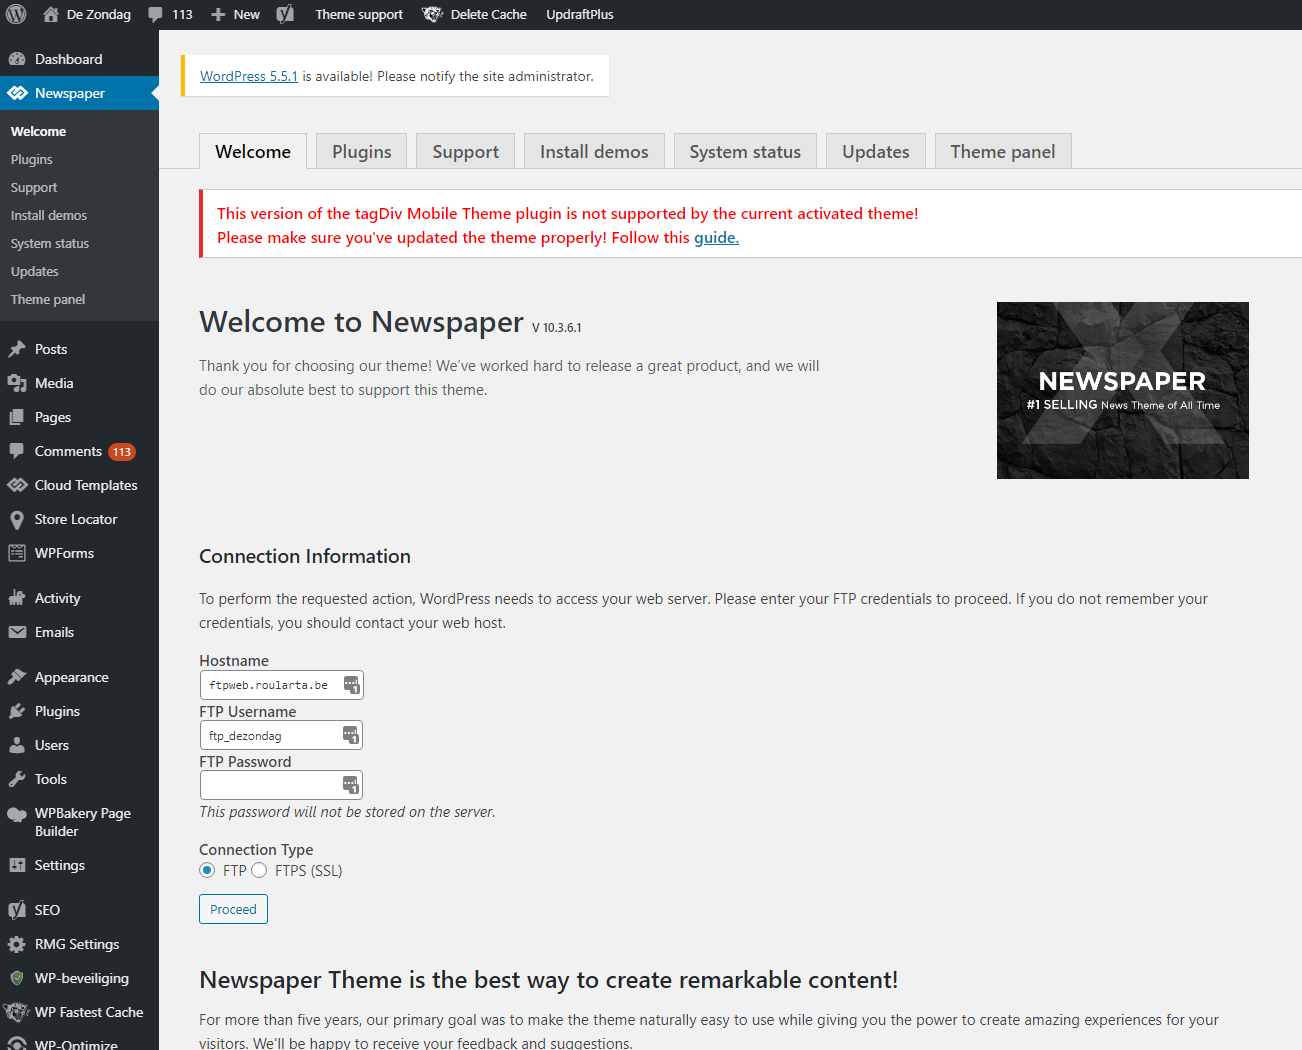
Task: Select the FTP connection type radio
Action: tap(207, 870)
